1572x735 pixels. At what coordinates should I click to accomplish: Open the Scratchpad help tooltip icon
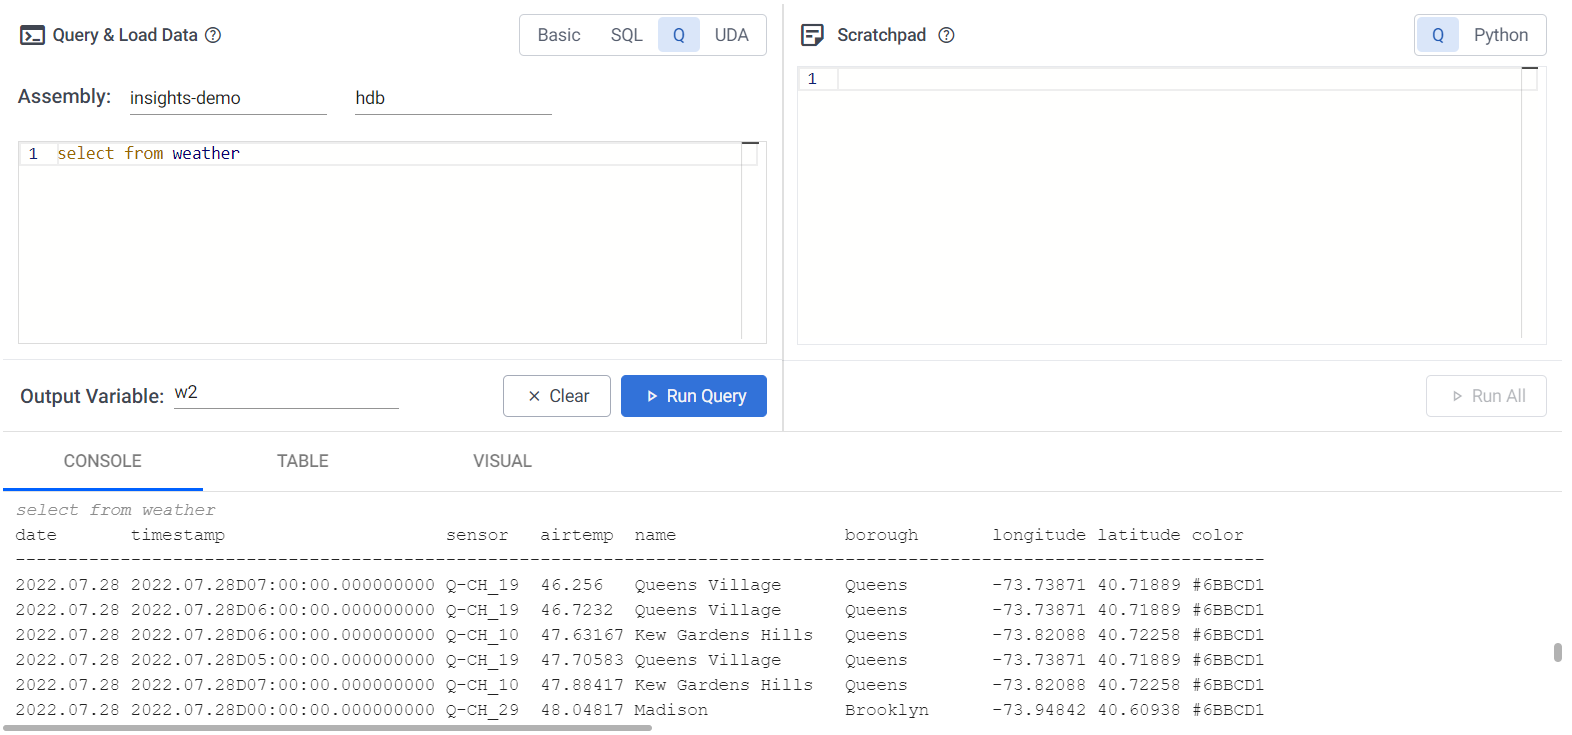(x=946, y=35)
